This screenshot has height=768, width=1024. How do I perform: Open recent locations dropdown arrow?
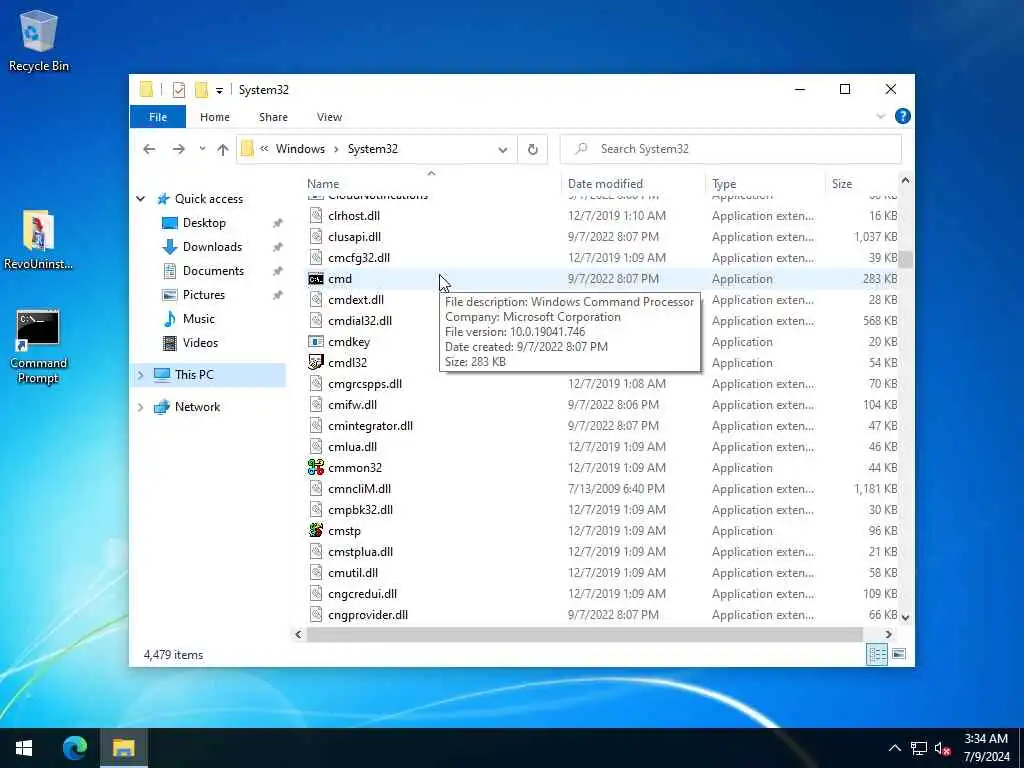(202, 149)
